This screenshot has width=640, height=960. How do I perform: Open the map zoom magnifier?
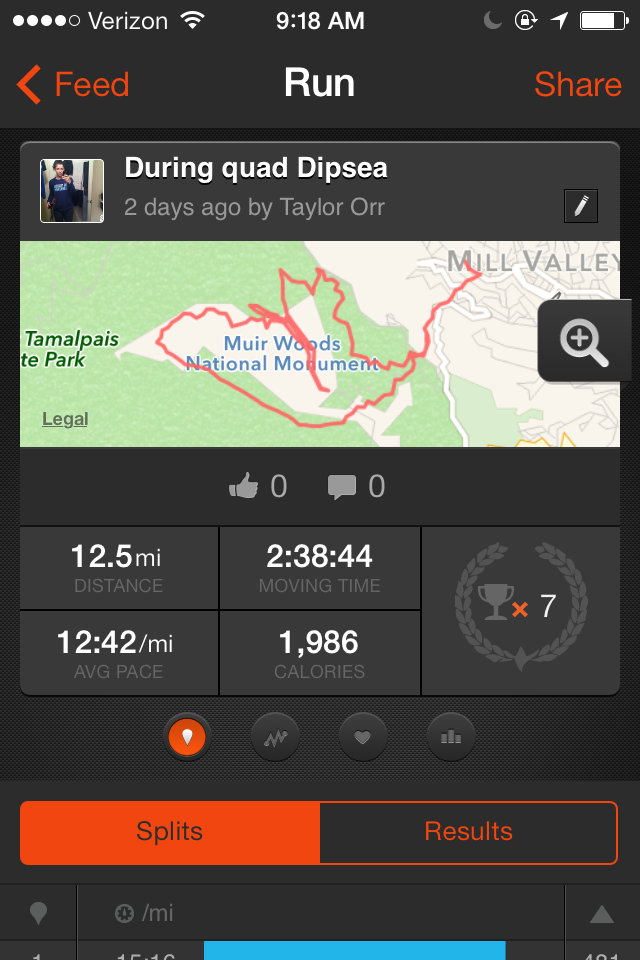(585, 341)
